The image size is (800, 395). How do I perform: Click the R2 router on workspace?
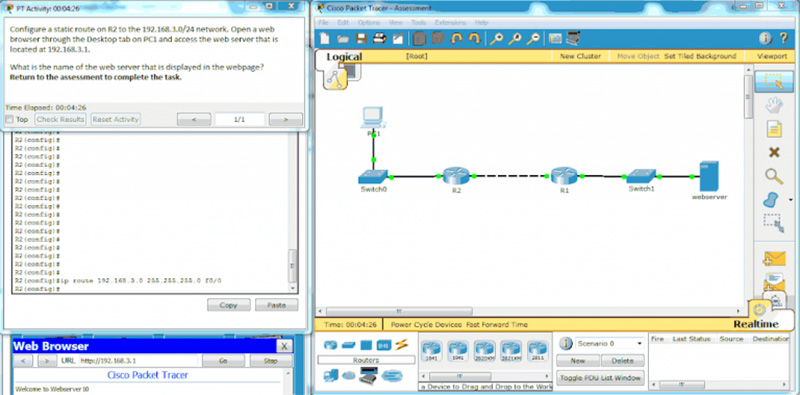[x=456, y=176]
